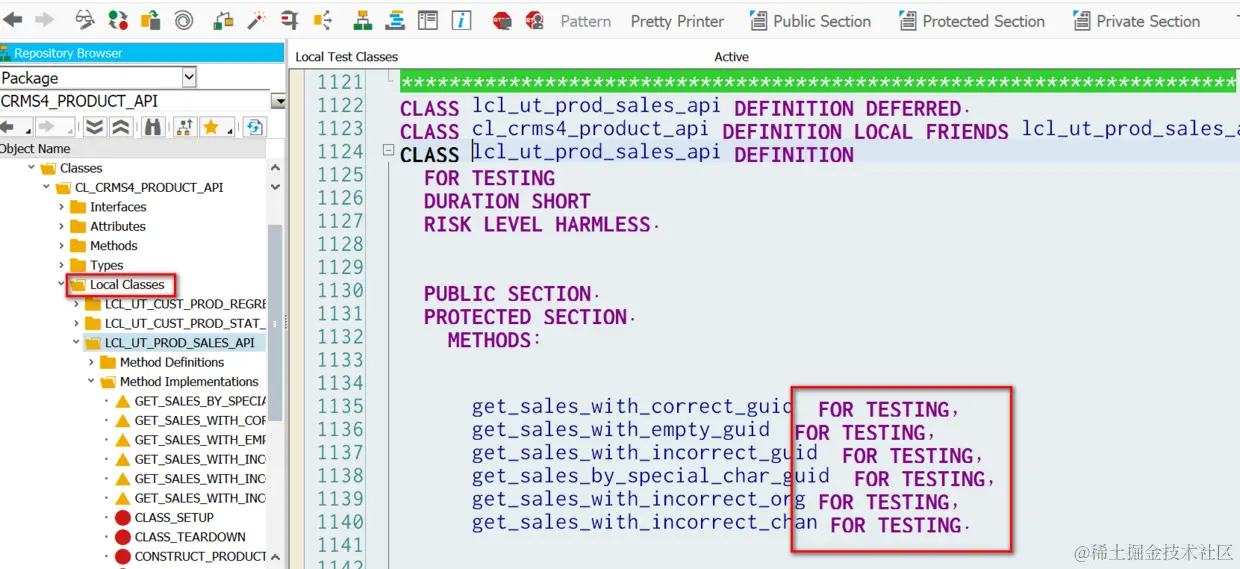Click the binoculars find icon
The width and height of the screenshot is (1240, 569).
point(153,127)
